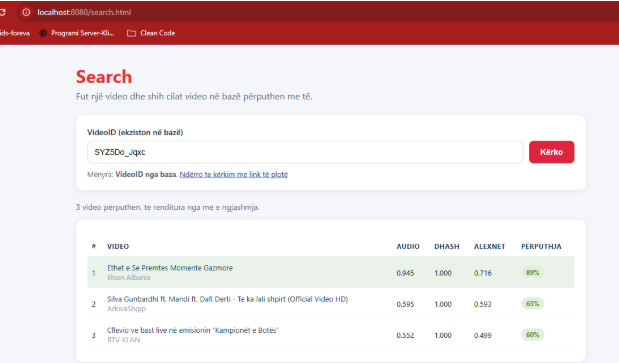Click the PËRPUTHJA column header
Image resolution: width=619 pixels, height=363 pixels.
[x=541, y=247]
